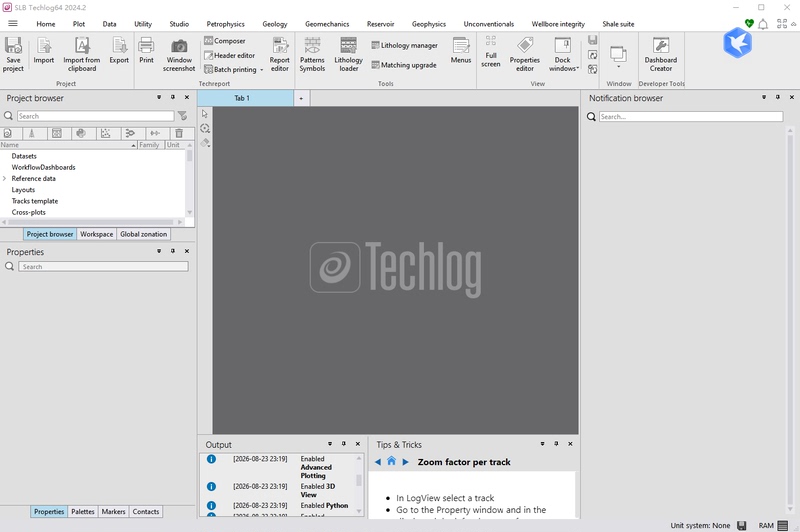
Task: Choose Import from clipboard
Action: [82, 54]
